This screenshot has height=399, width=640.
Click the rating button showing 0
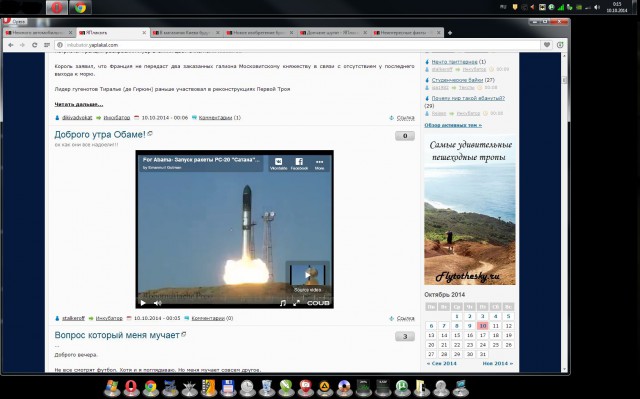[x=405, y=136]
